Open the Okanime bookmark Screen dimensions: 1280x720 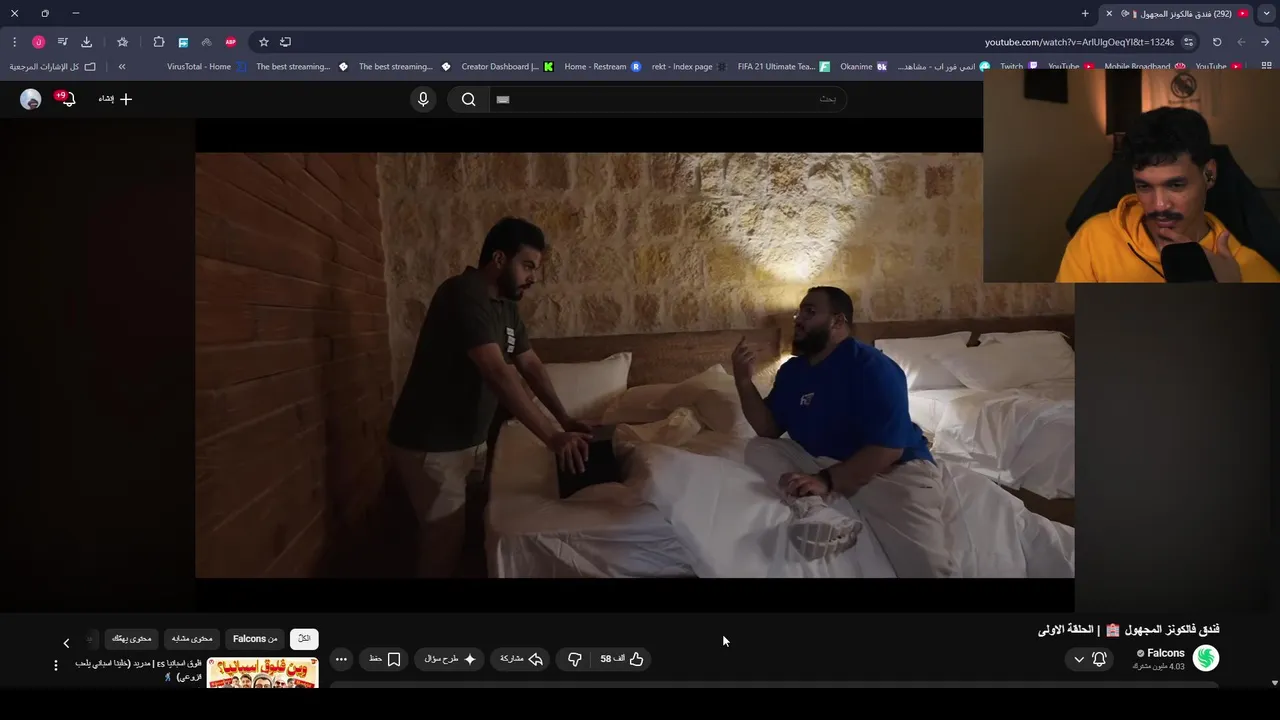[x=863, y=67]
